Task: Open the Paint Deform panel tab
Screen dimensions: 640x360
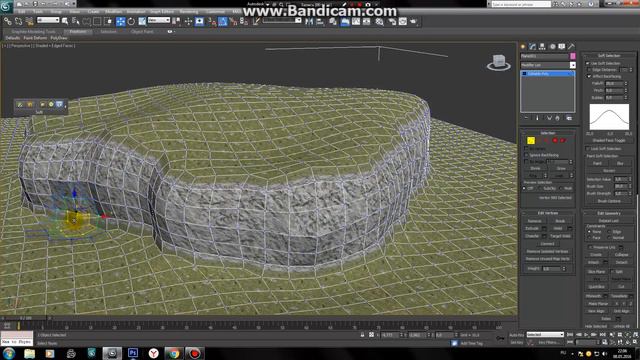Action: [35, 38]
